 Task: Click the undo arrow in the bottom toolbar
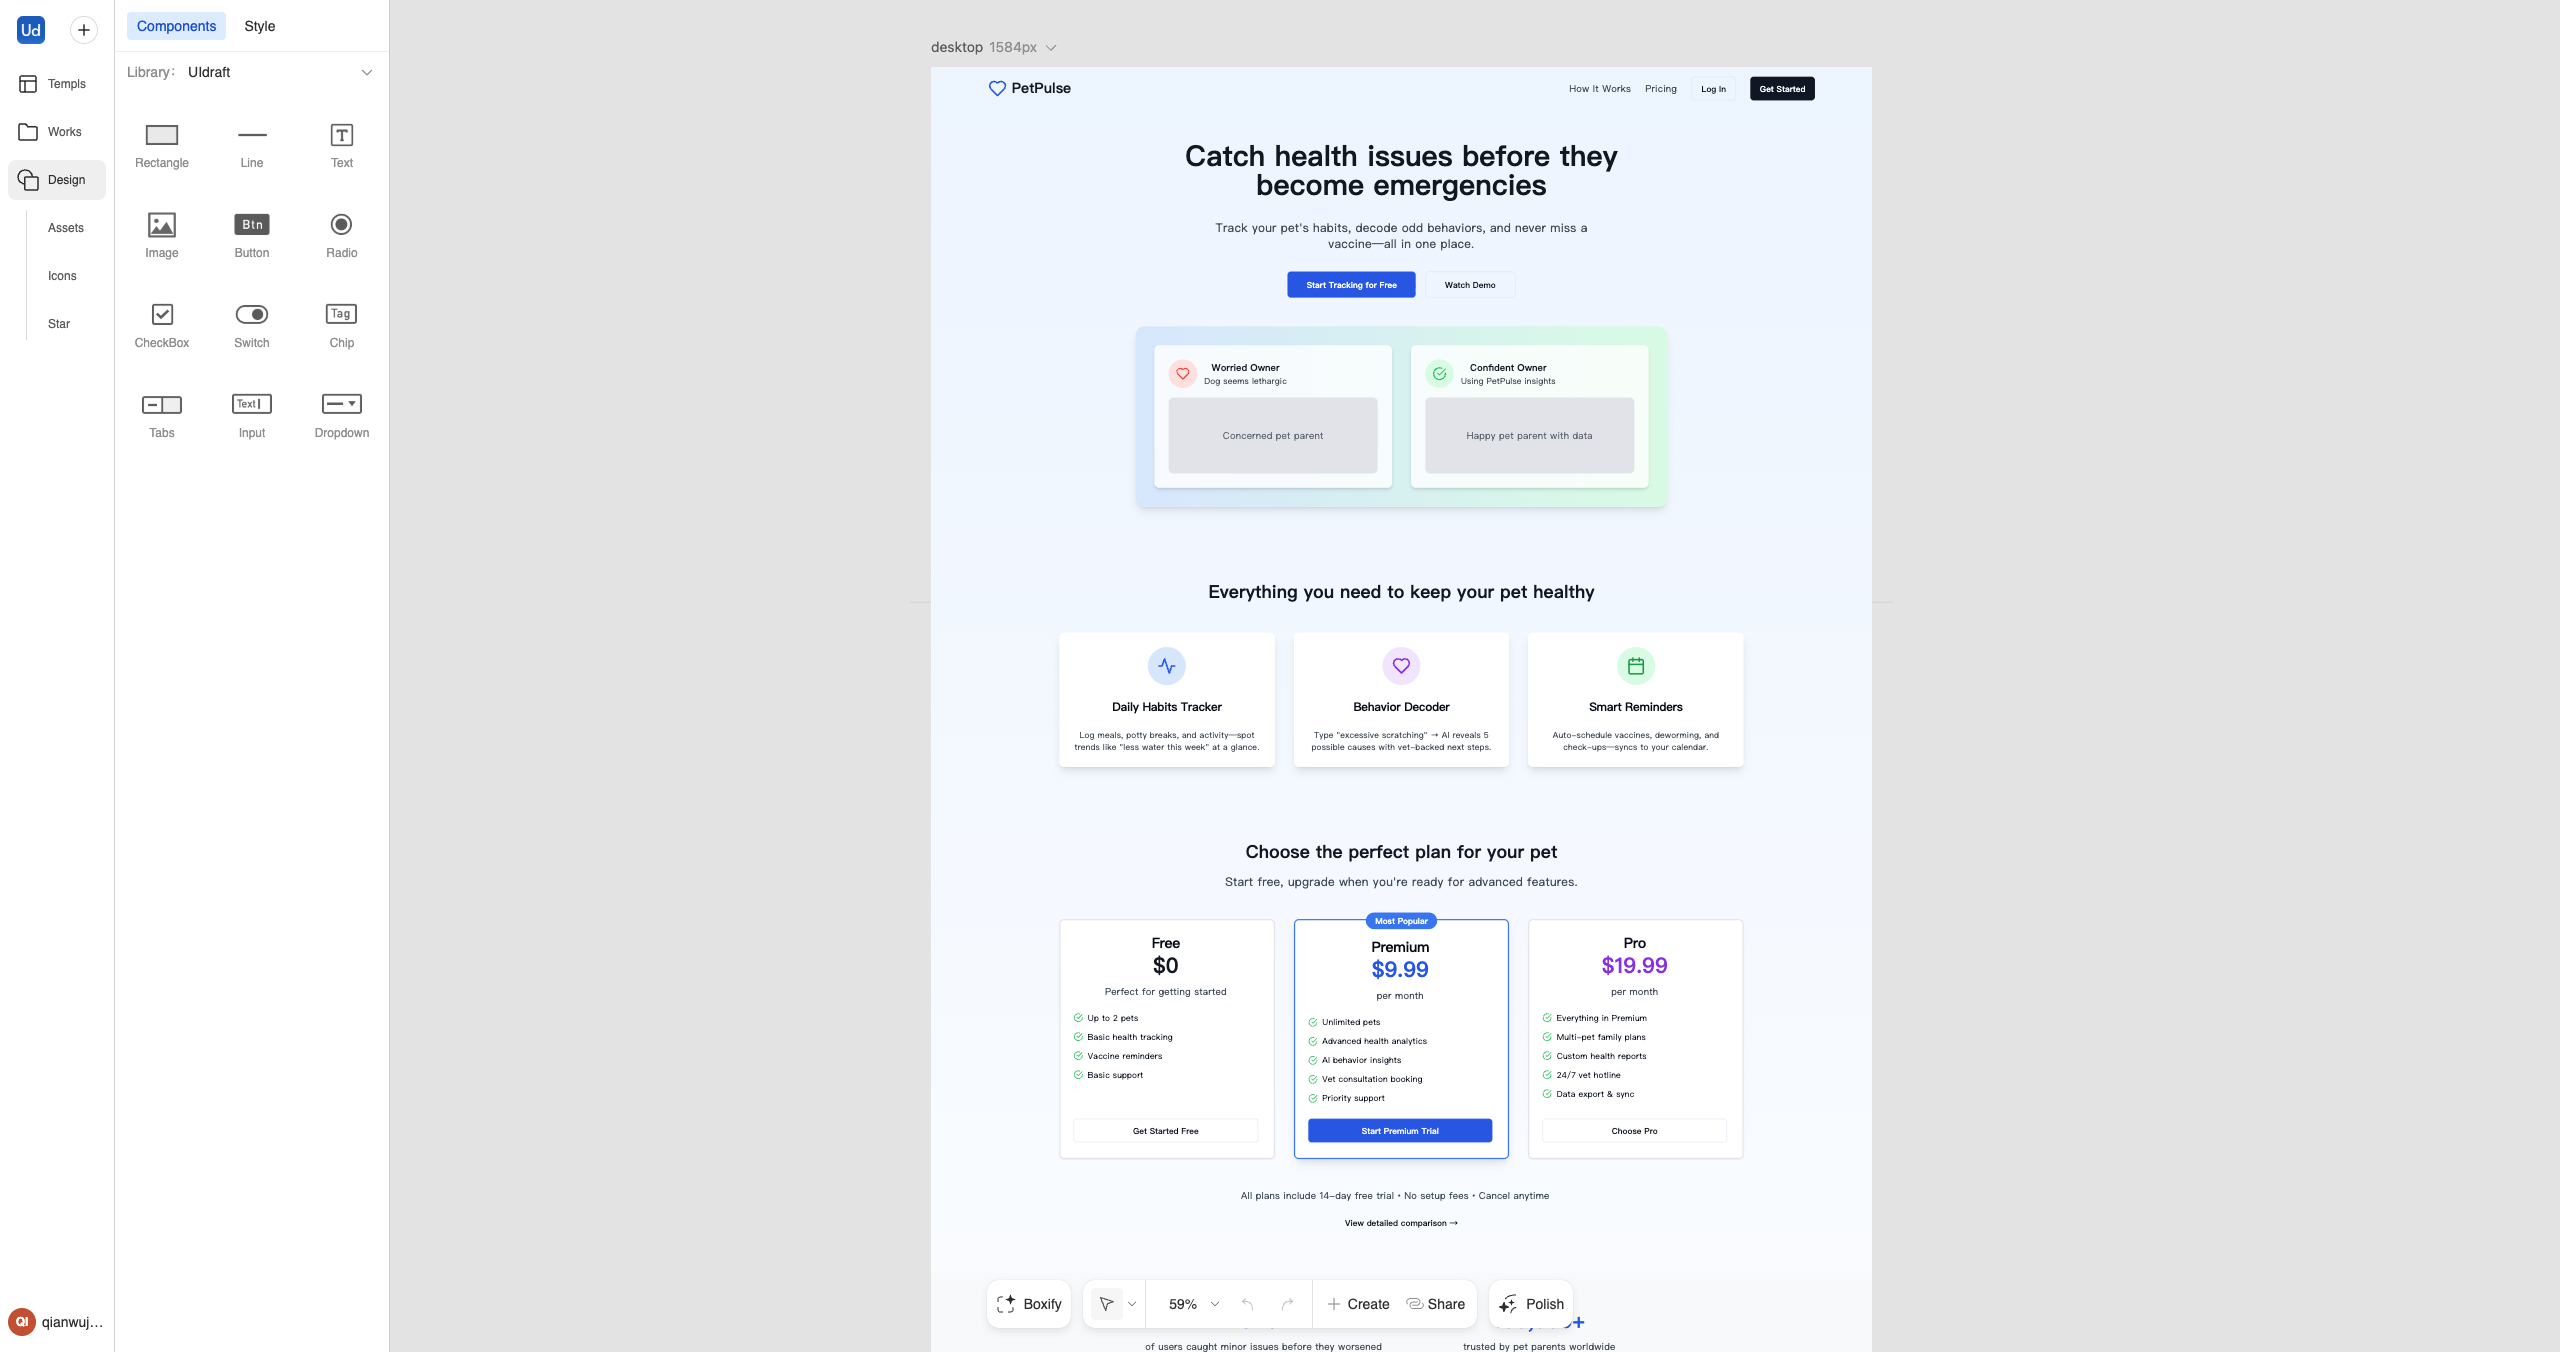[x=1246, y=1304]
